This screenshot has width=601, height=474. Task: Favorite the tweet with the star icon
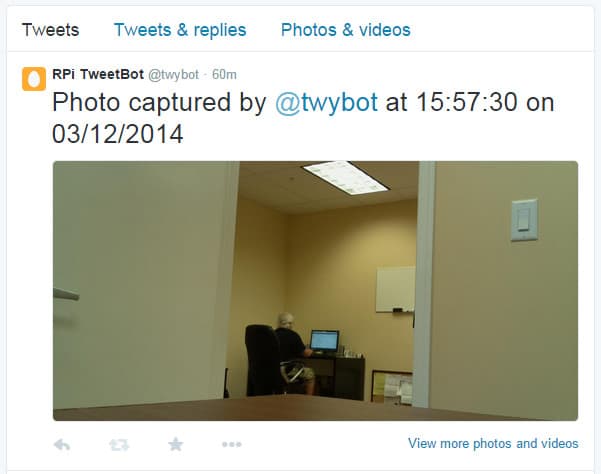coord(176,444)
